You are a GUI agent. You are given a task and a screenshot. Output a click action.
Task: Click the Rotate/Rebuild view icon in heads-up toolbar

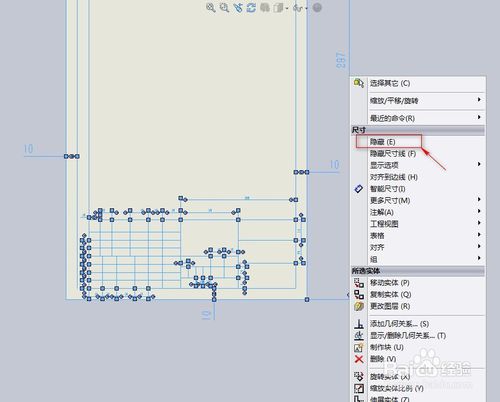point(251,8)
